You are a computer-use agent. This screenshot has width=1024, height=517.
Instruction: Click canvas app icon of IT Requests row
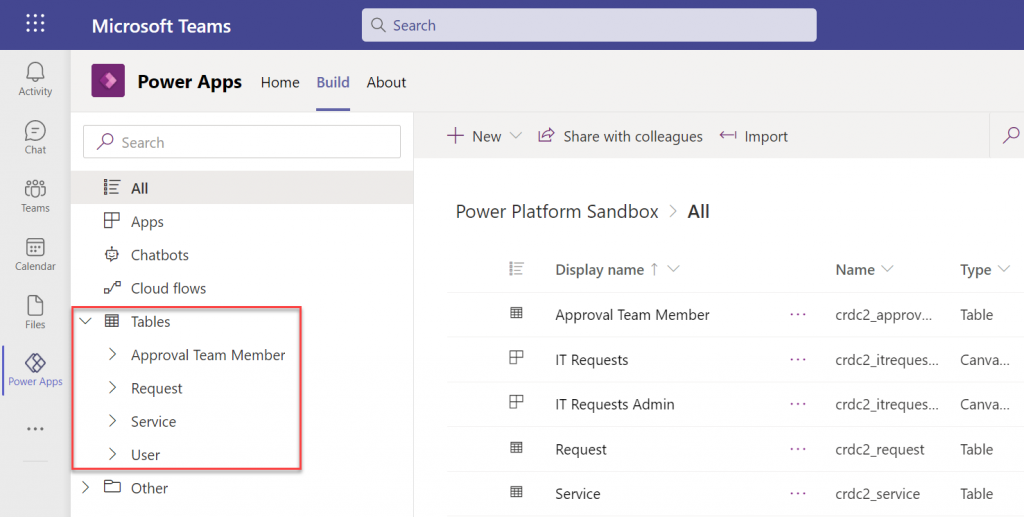tap(516, 357)
